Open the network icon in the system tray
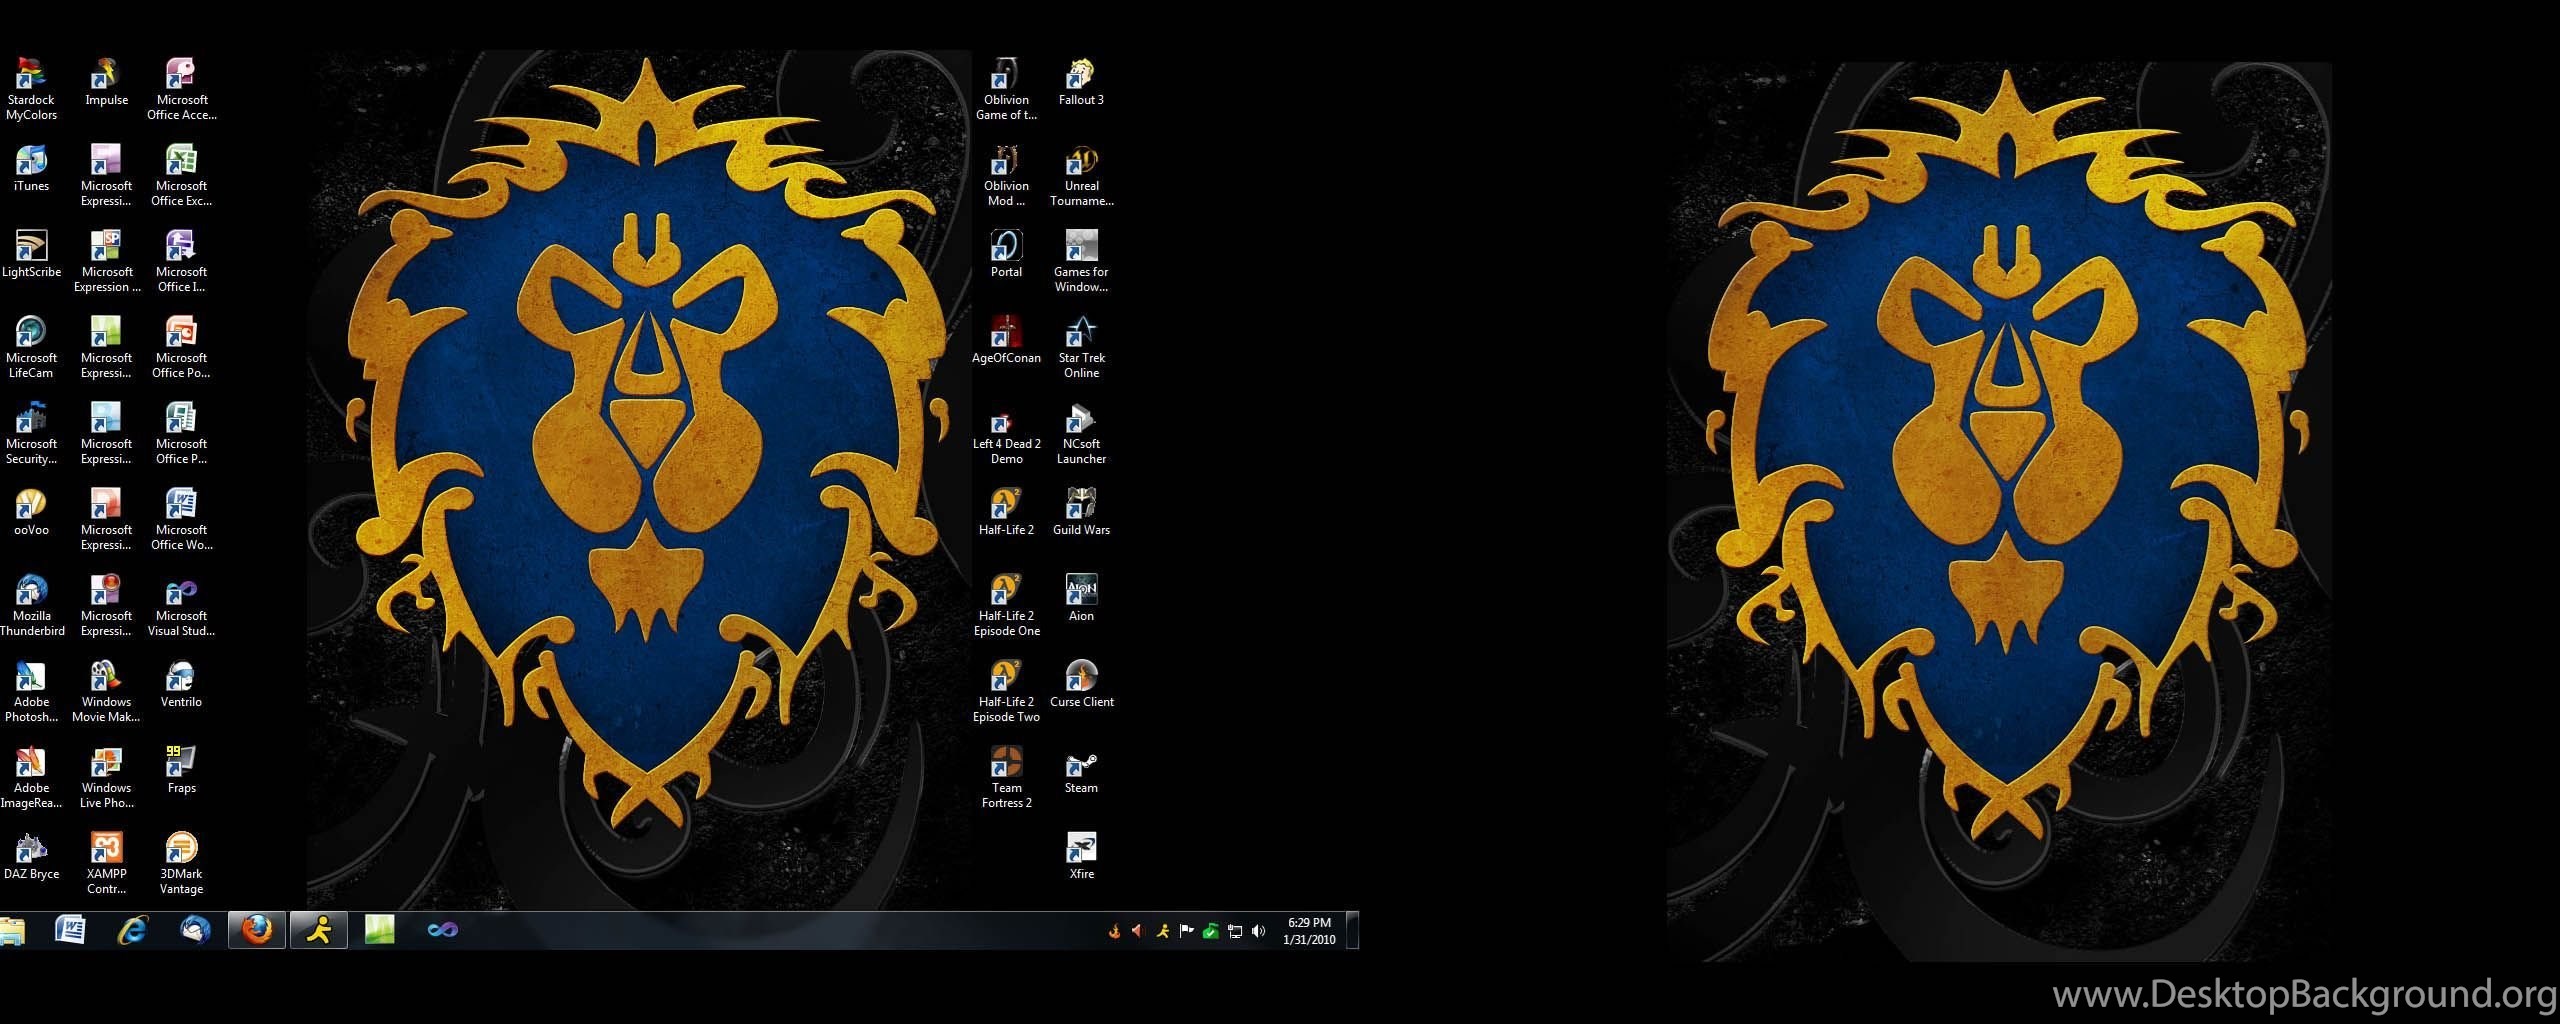The width and height of the screenshot is (2560, 1024). (1235, 931)
